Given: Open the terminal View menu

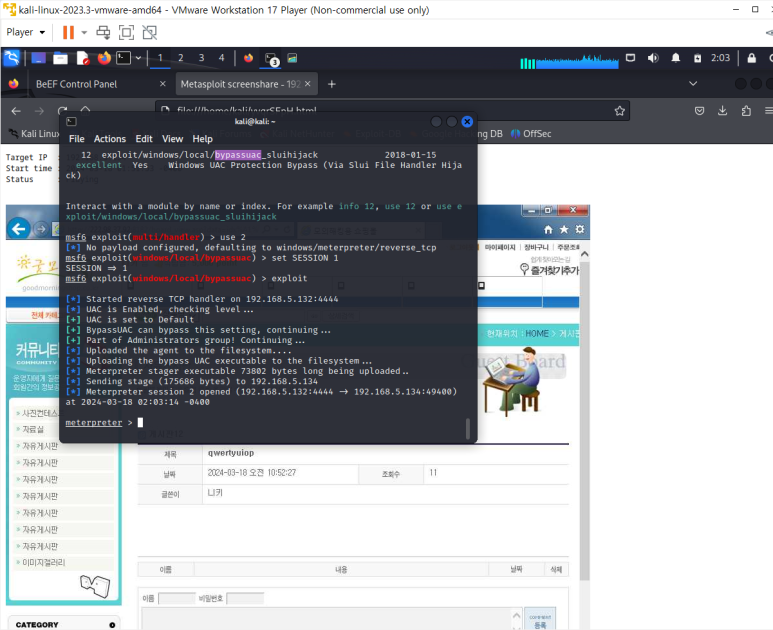Looking at the screenshot, I should [173, 139].
